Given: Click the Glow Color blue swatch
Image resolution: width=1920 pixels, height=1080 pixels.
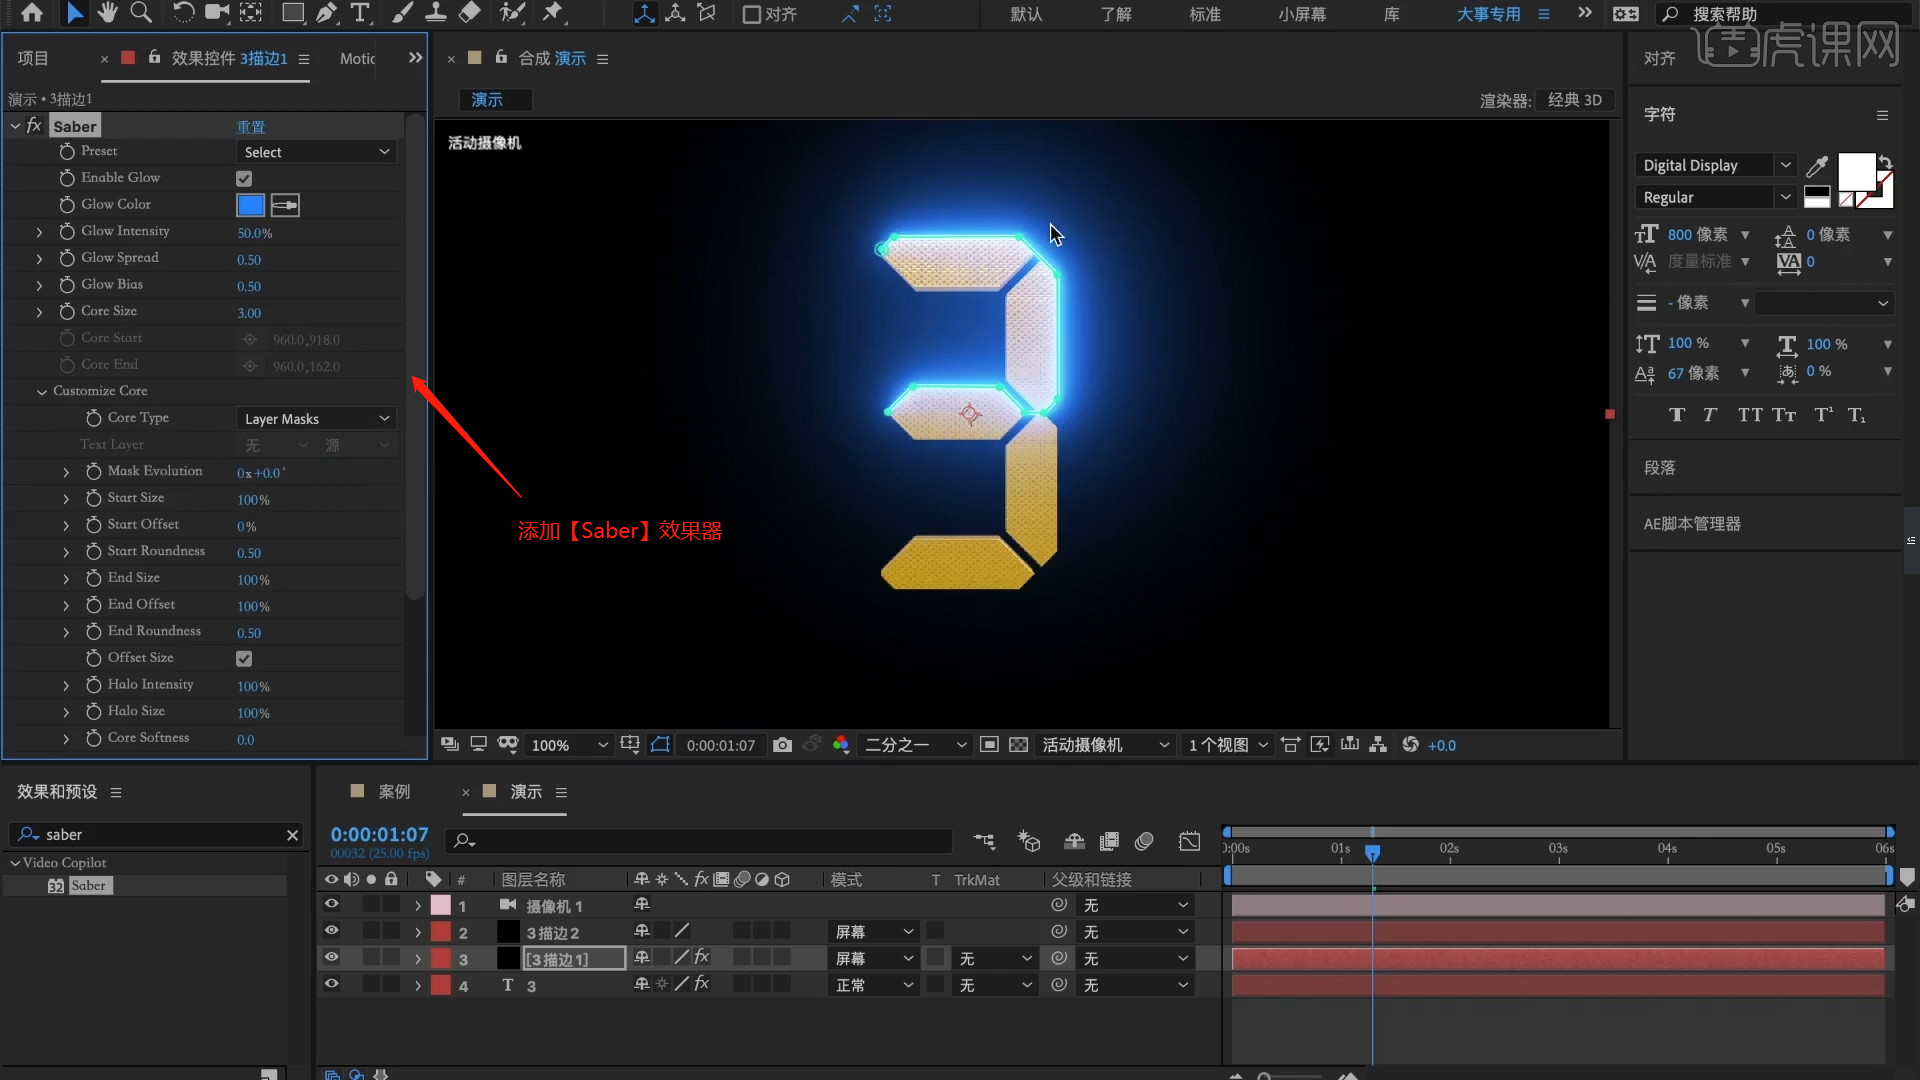Looking at the screenshot, I should pos(250,205).
